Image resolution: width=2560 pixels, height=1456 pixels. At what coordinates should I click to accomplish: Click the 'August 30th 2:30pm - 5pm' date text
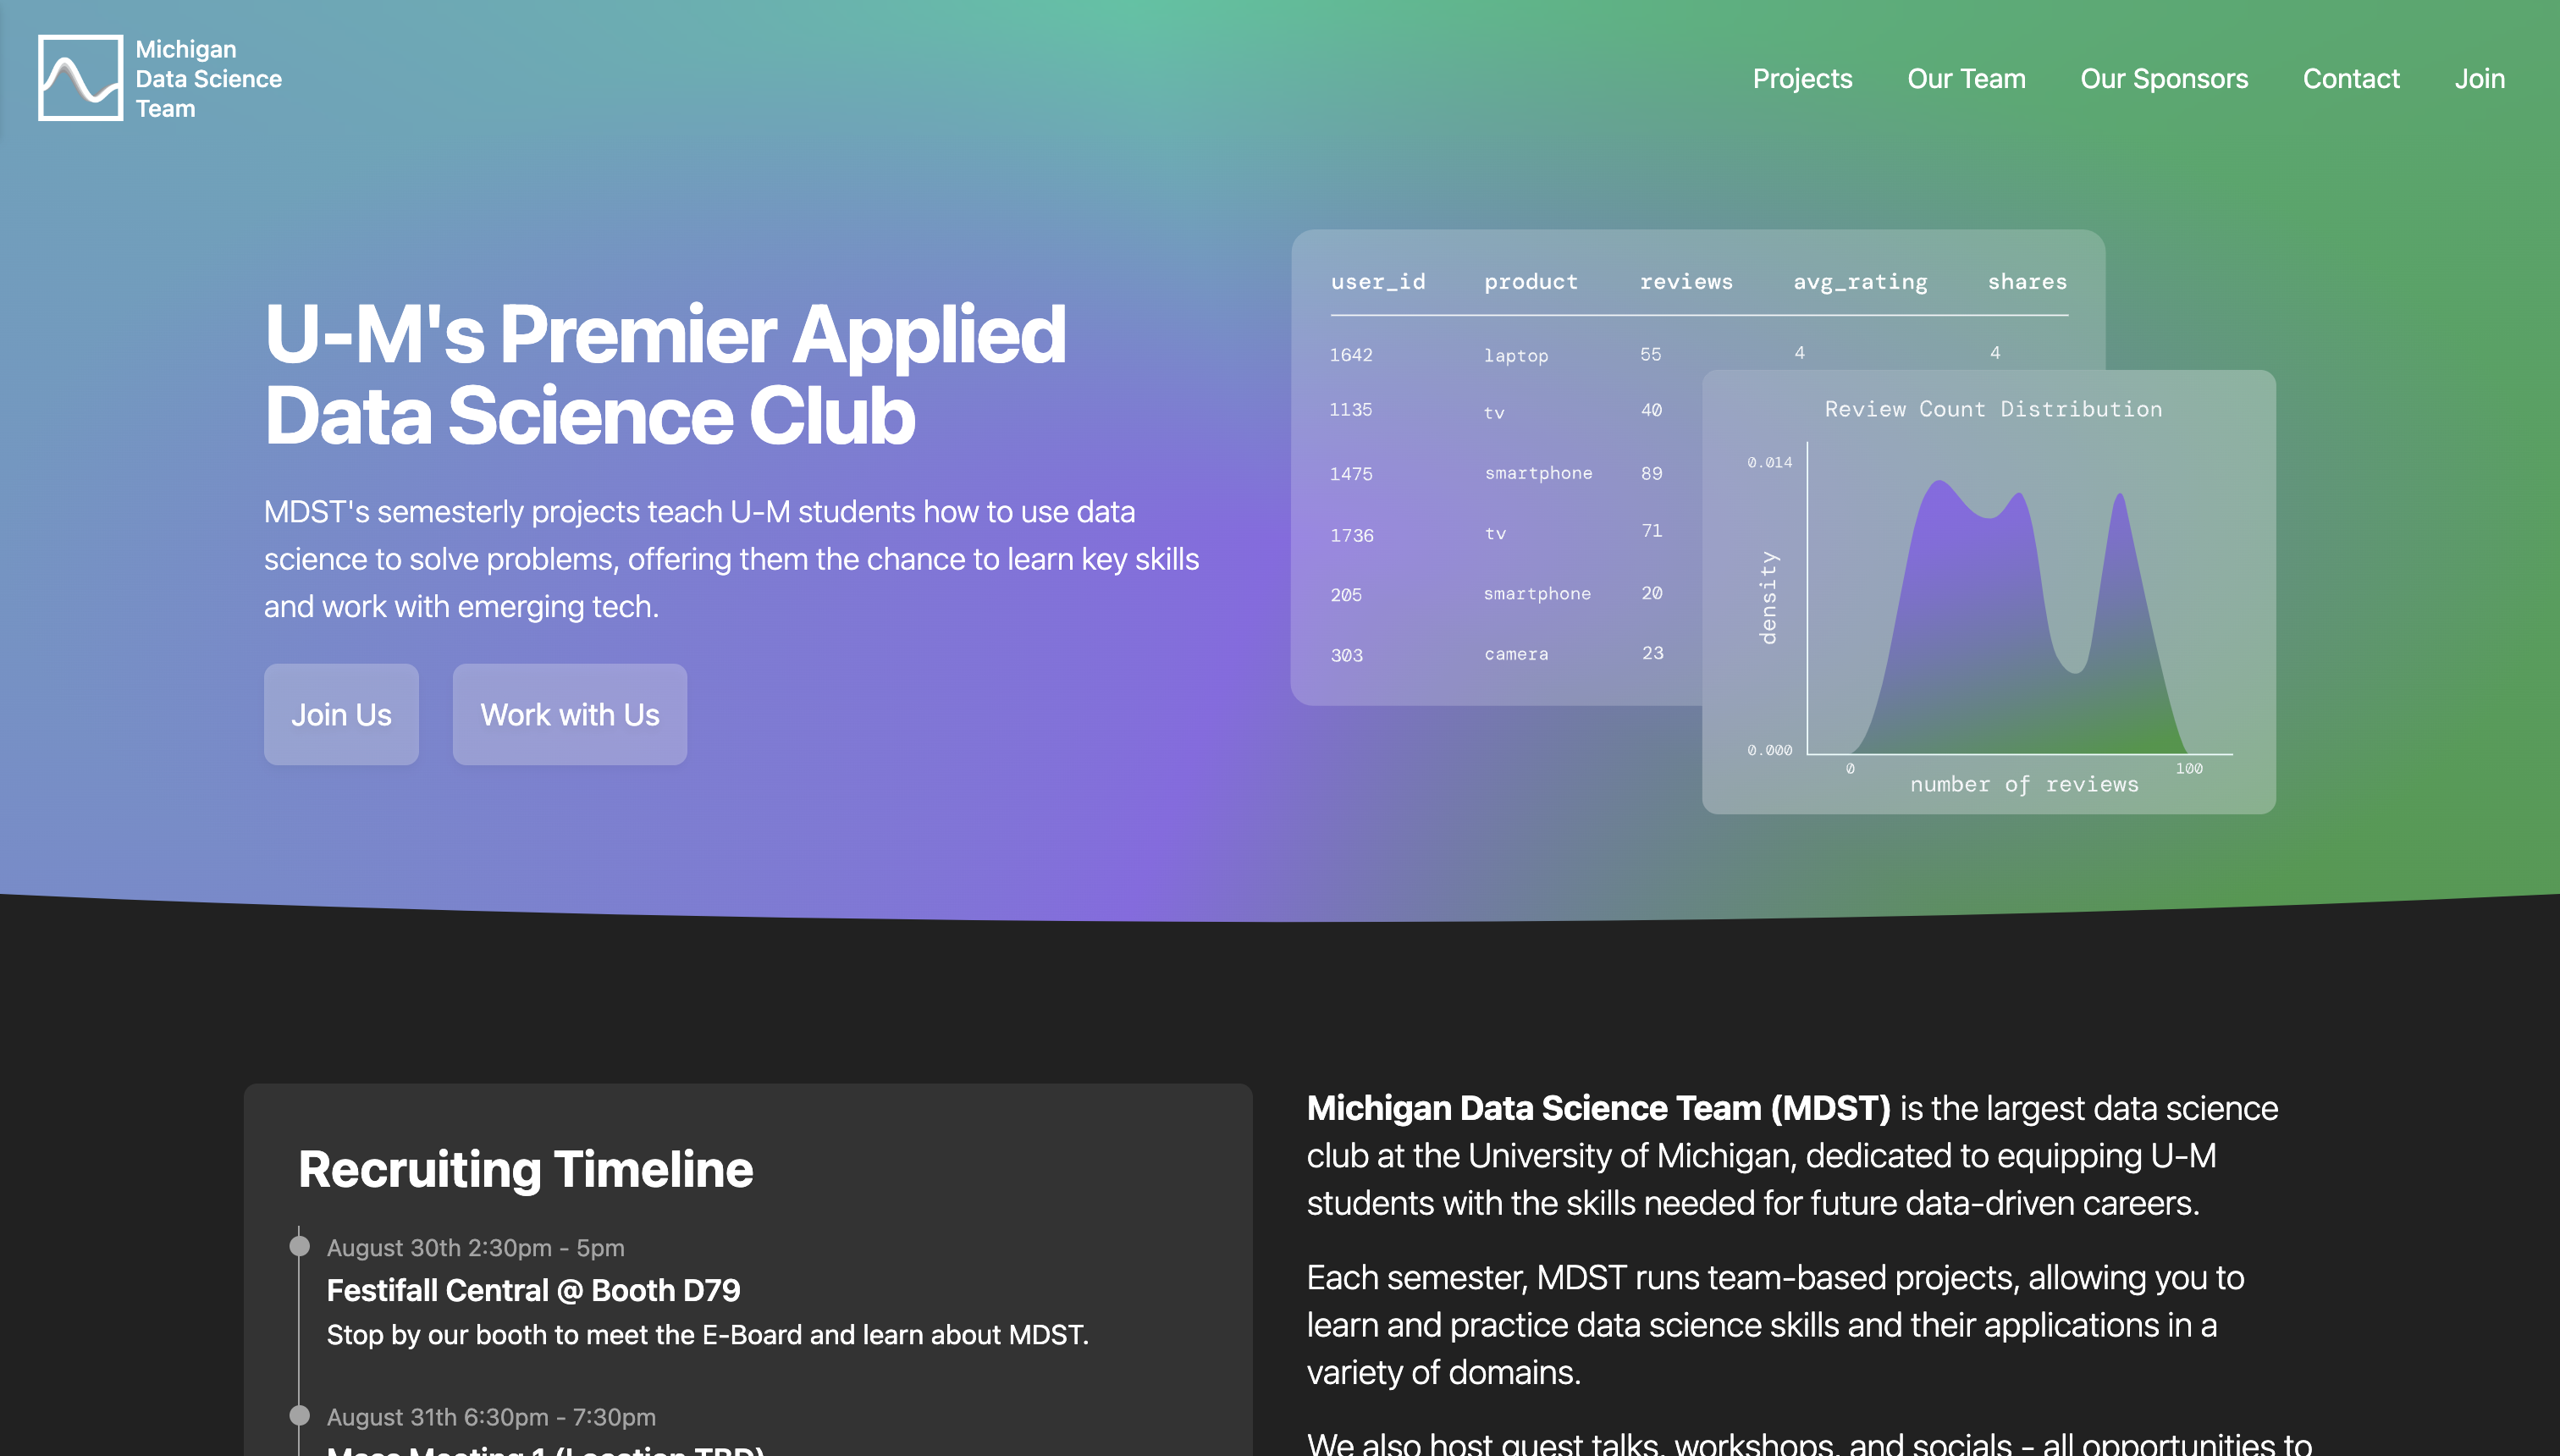pos(475,1248)
